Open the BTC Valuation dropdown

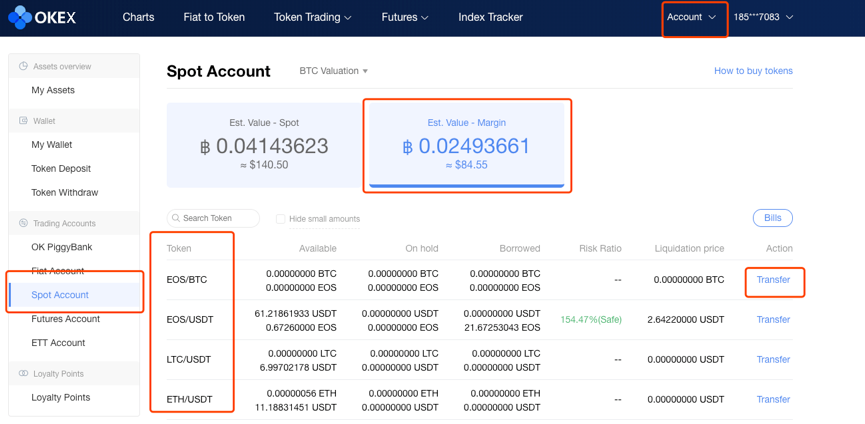click(333, 71)
